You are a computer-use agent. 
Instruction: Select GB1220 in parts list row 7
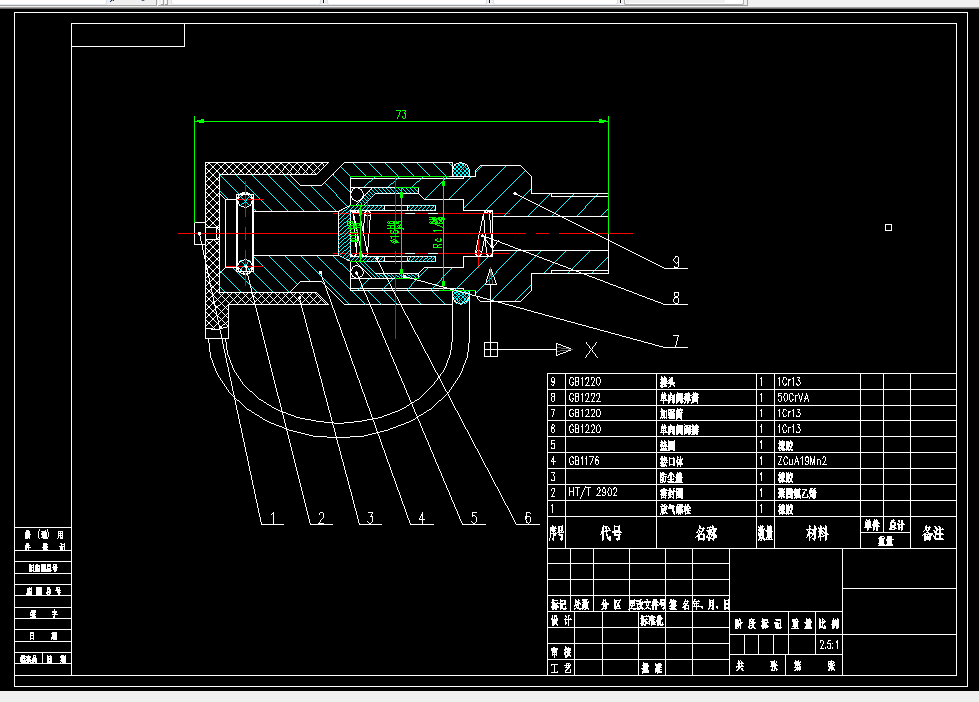[x=584, y=413]
